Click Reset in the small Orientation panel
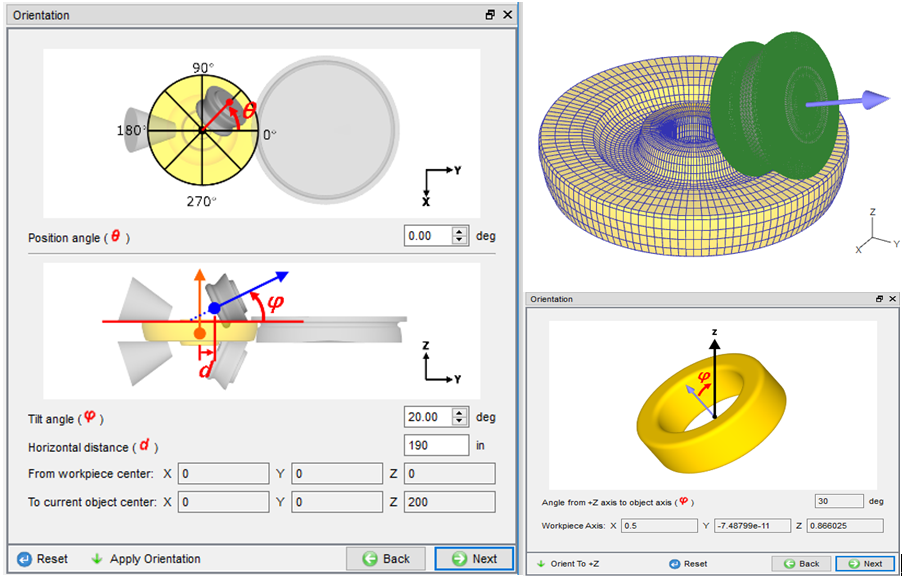The height and width of the screenshot is (577, 902). 687,563
